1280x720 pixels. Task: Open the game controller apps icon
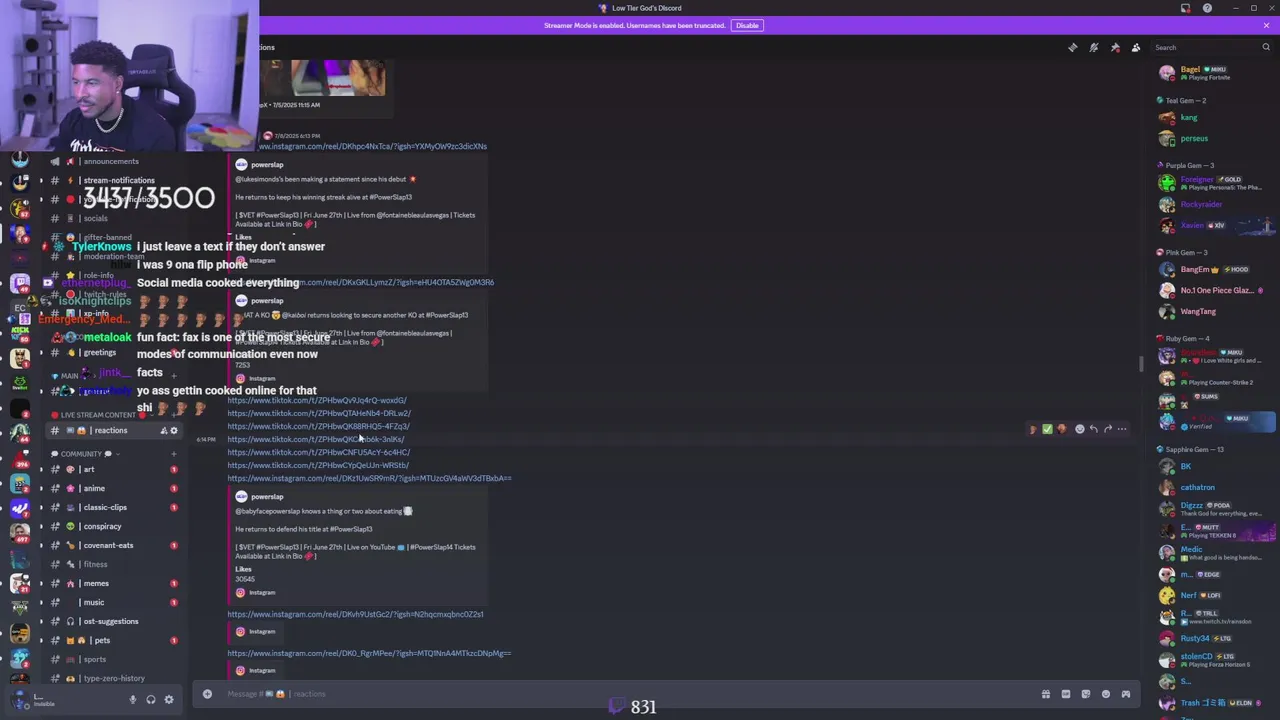(1126, 694)
